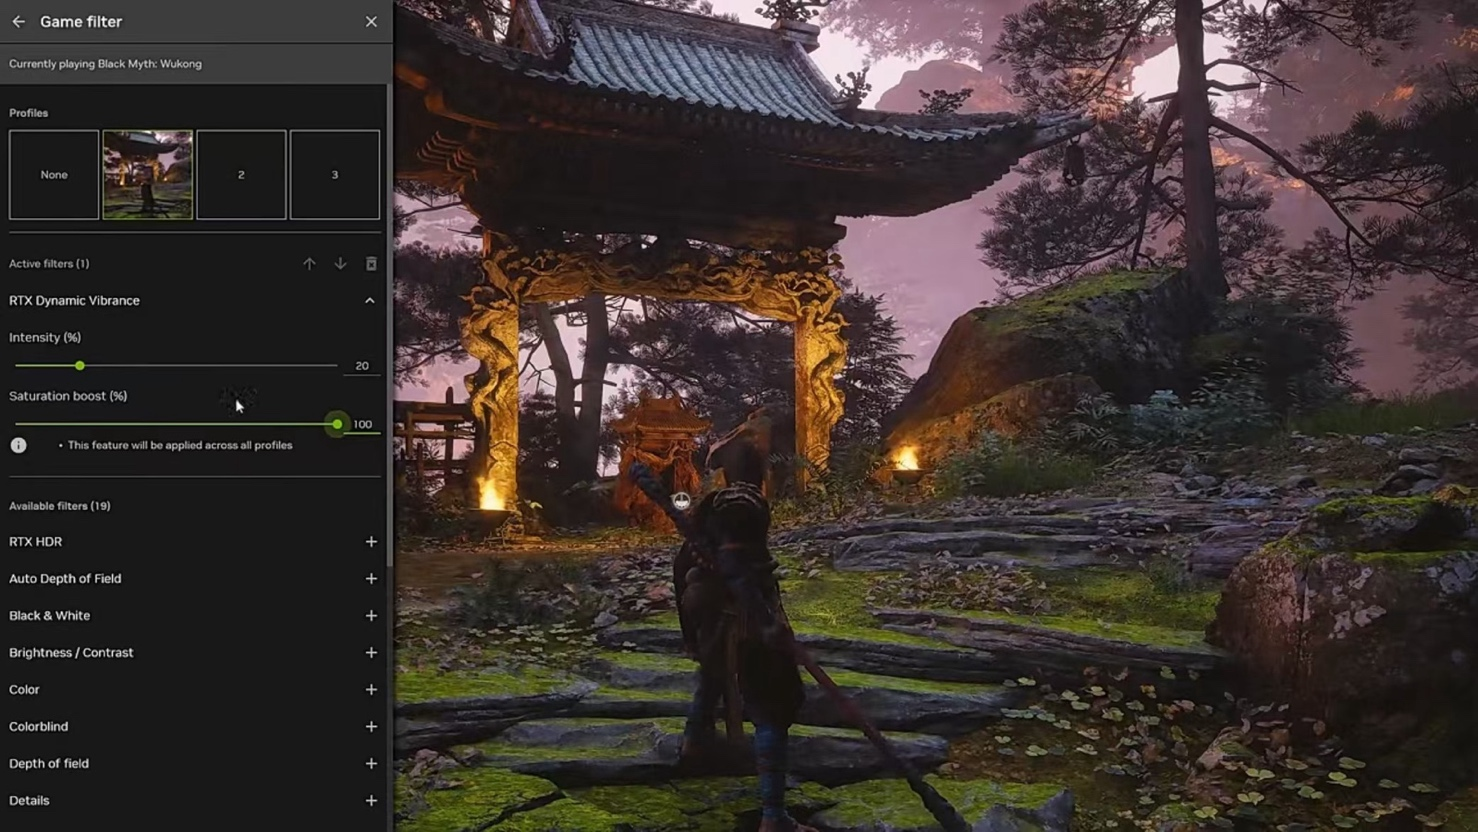Viewport: 1478px width, 832px height.
Task: Move the active filter down using the down arrow
Action: (340, 263)
